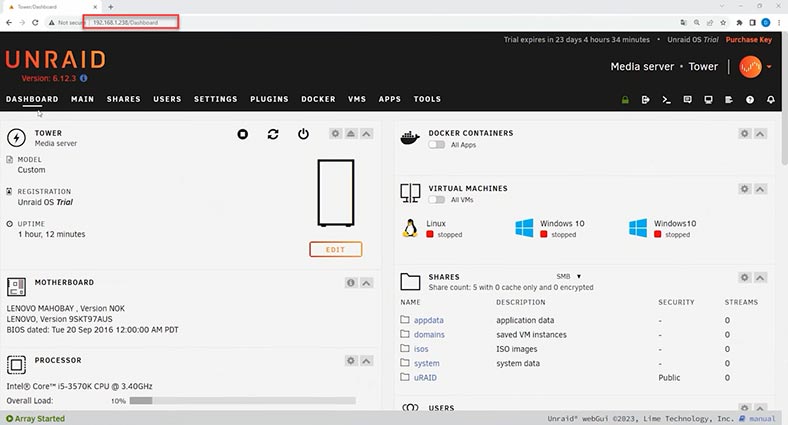Click the browser address bar URL
The image size is (788, 425).
pos(126,23)
